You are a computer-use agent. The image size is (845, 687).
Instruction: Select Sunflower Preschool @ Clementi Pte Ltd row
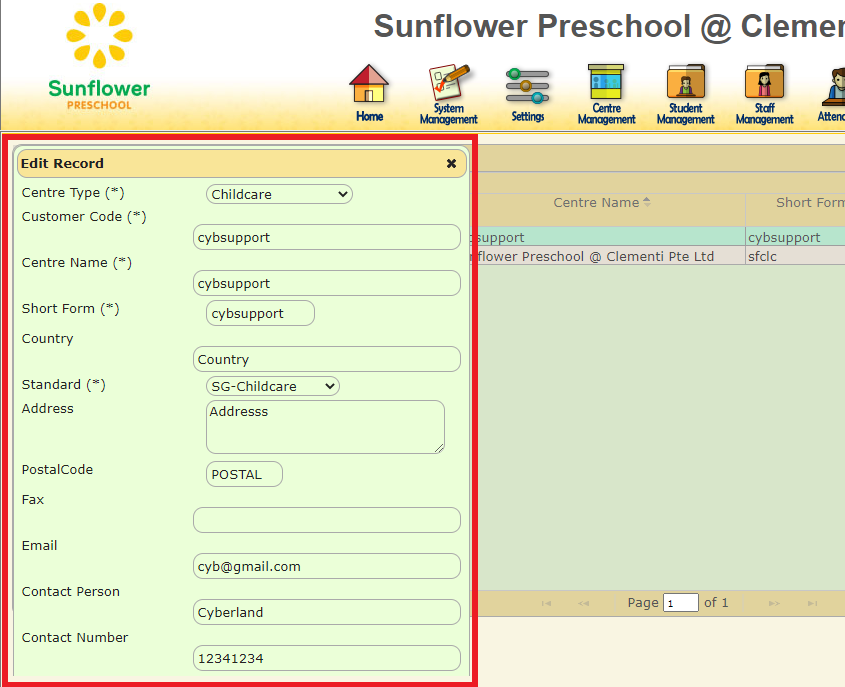point(657,256)
